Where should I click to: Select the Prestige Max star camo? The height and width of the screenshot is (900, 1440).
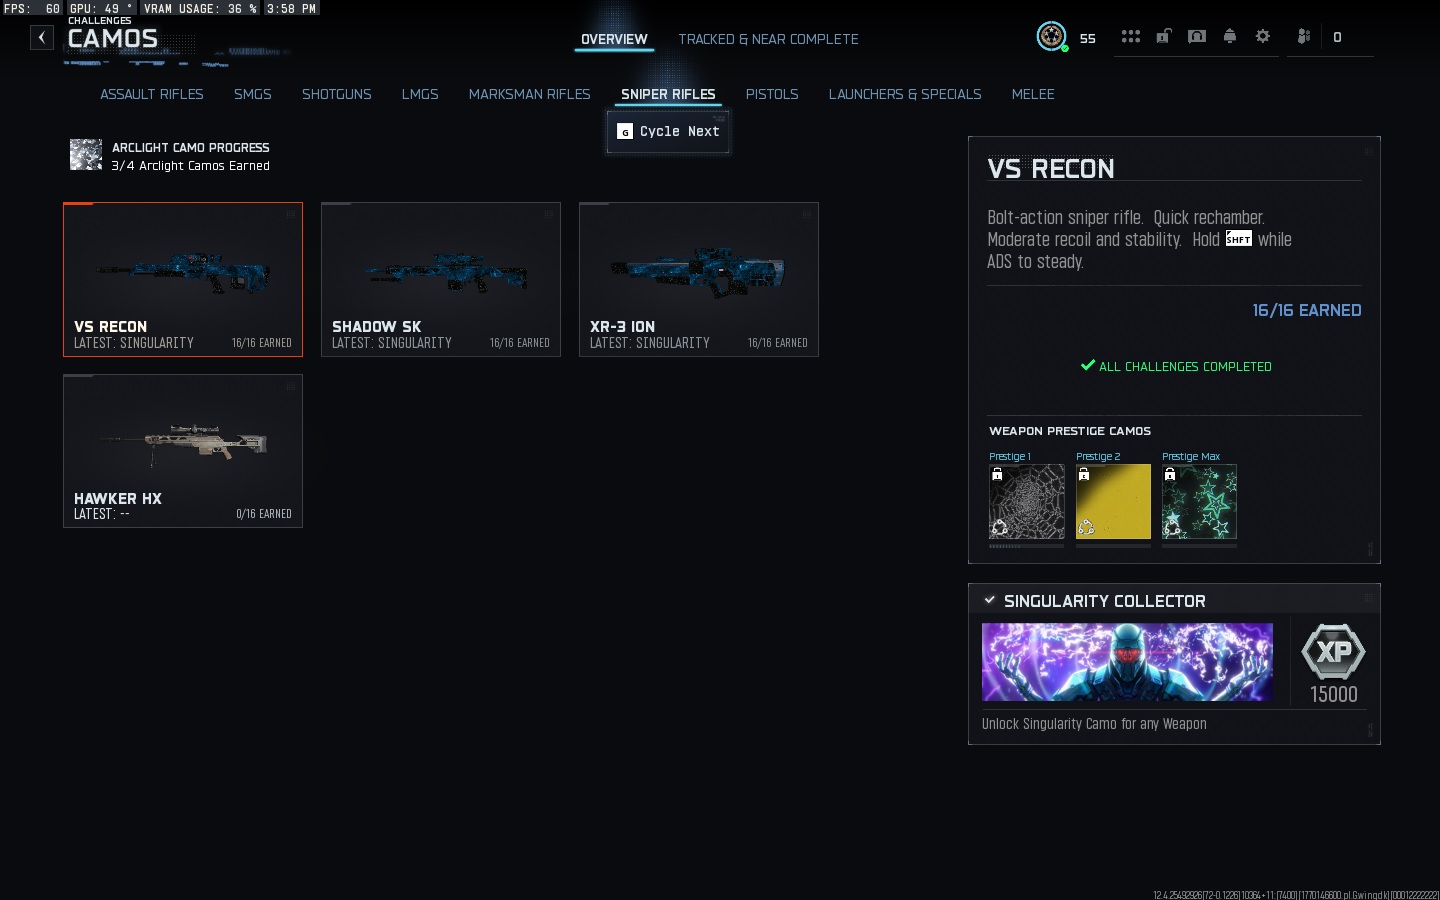pos(1199,502)
